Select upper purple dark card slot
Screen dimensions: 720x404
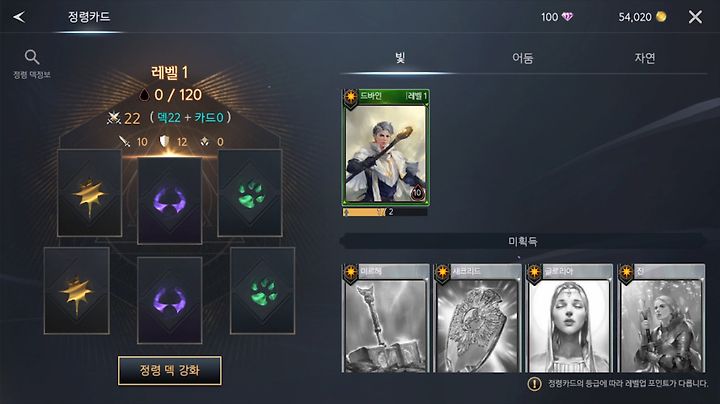coord(169,201)
